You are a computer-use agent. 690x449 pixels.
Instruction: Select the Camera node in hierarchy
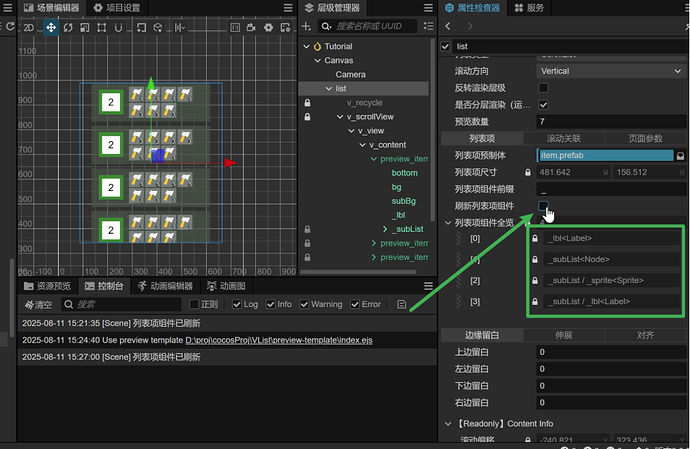point(350,74)
